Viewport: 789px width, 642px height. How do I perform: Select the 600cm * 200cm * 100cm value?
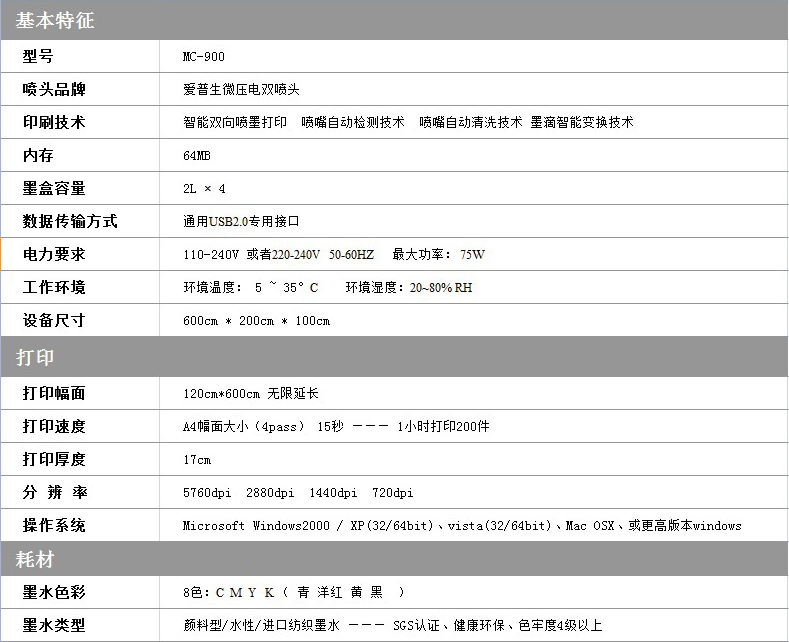click(x=256, y=321)
